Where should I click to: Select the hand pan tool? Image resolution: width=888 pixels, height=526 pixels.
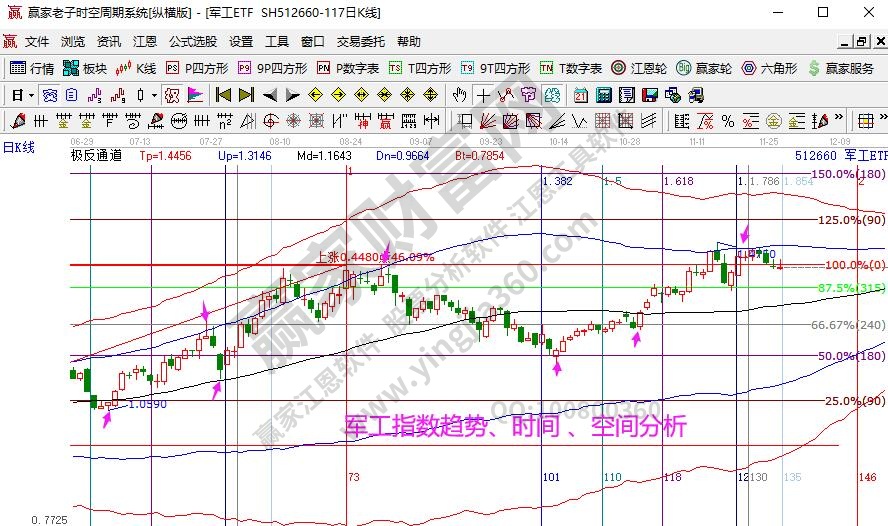pyautogui.click(x=459, y=95)
